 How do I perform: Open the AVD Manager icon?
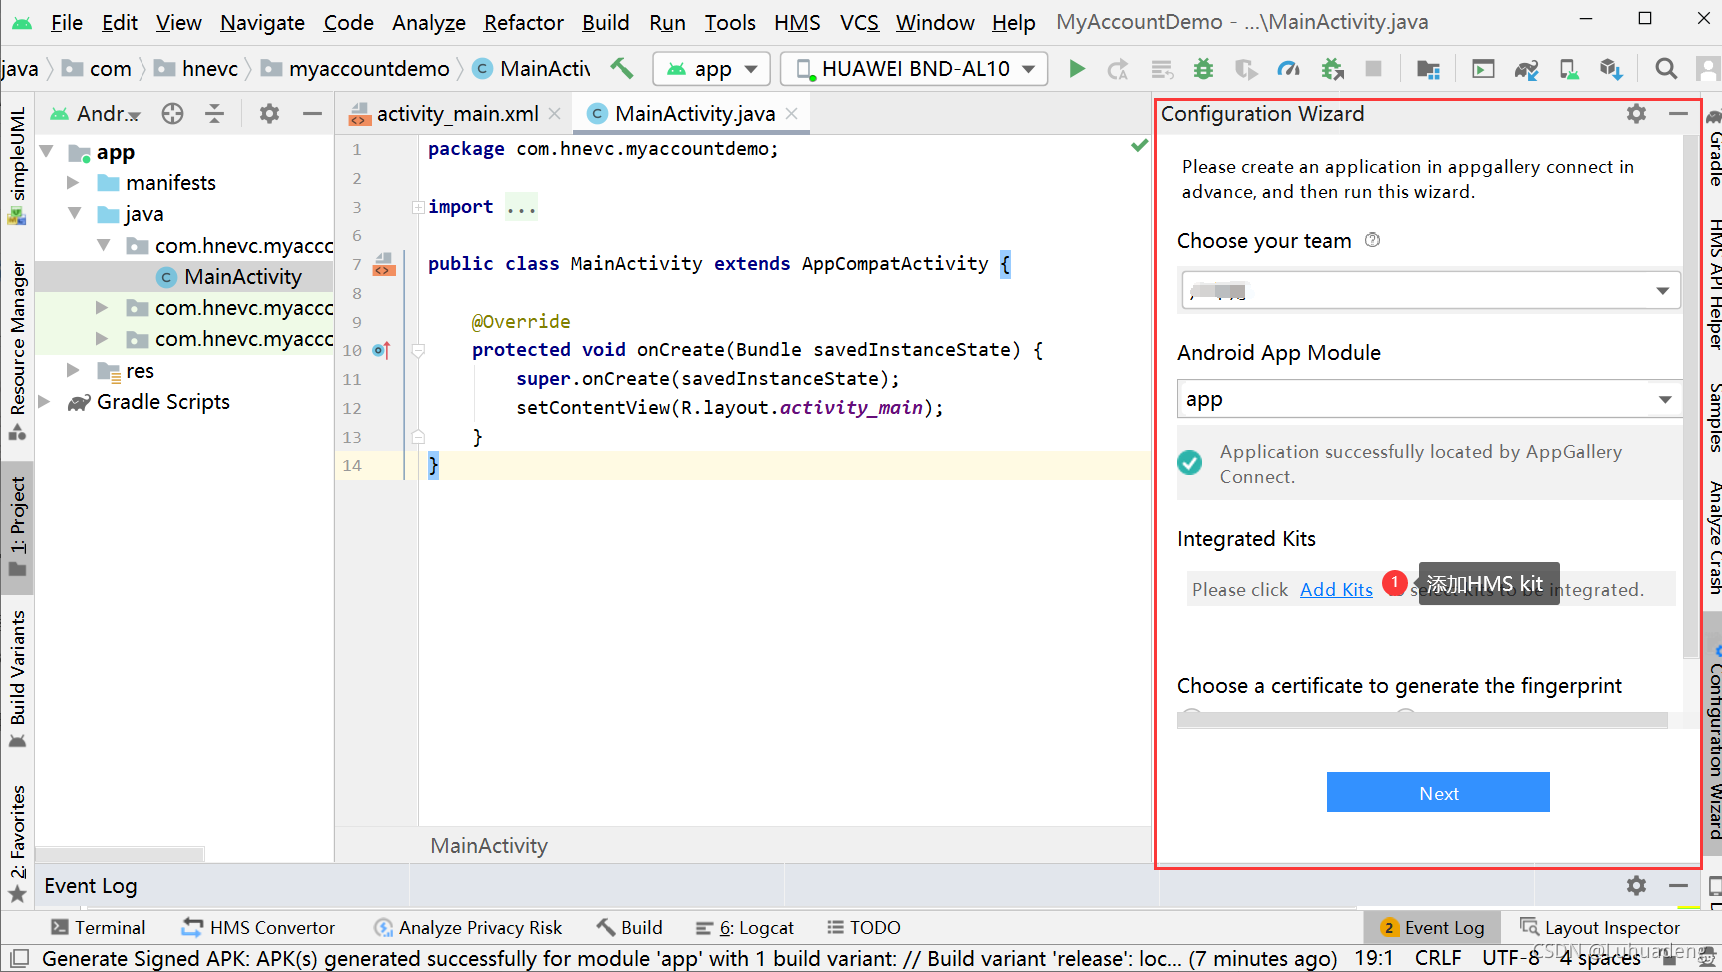tap(1569, 68)
